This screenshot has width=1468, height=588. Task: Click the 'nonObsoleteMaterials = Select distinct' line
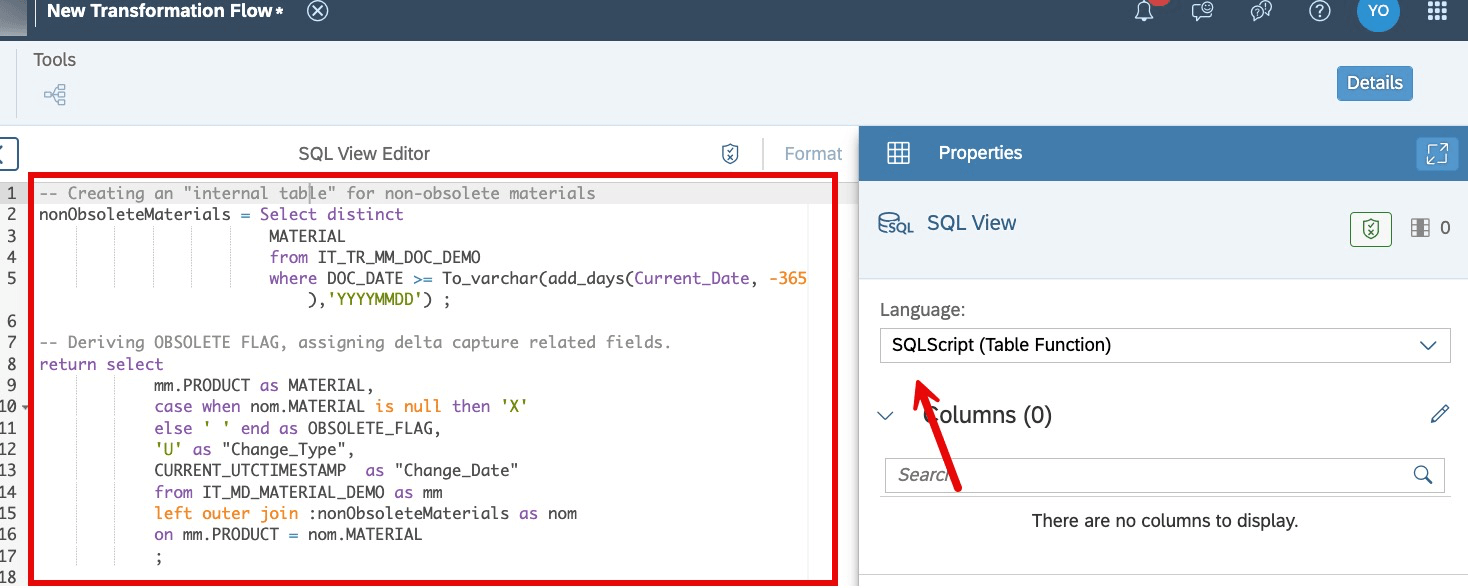tap(221, 214)
